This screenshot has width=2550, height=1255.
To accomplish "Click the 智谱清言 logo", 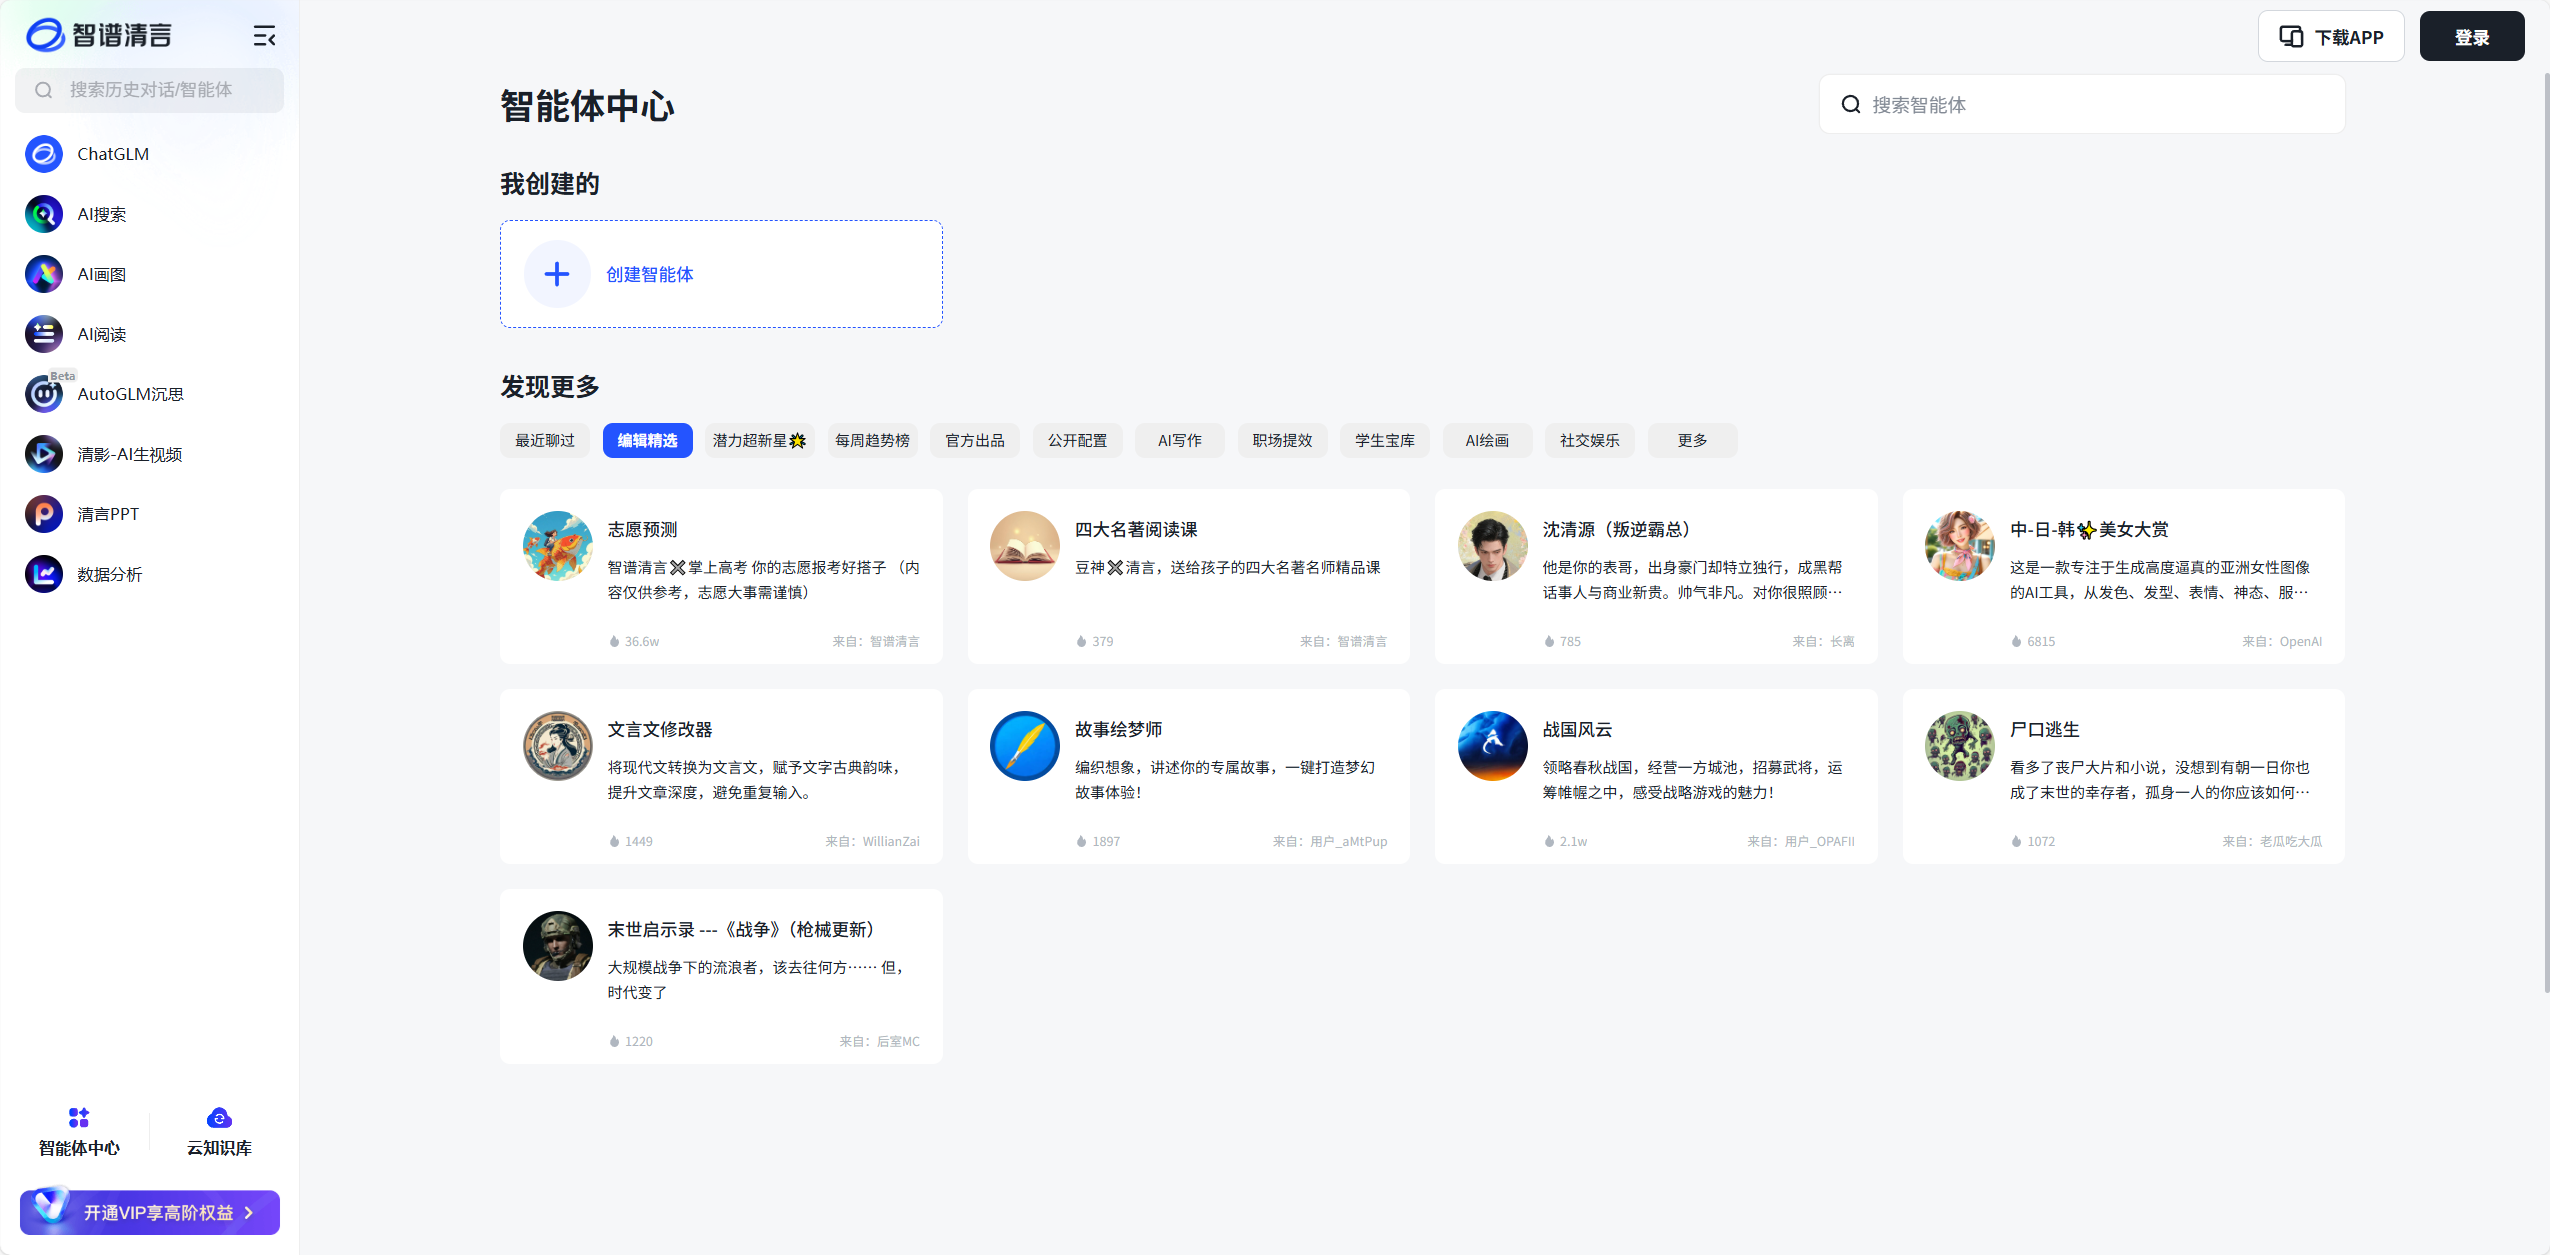I will [98, 35].
